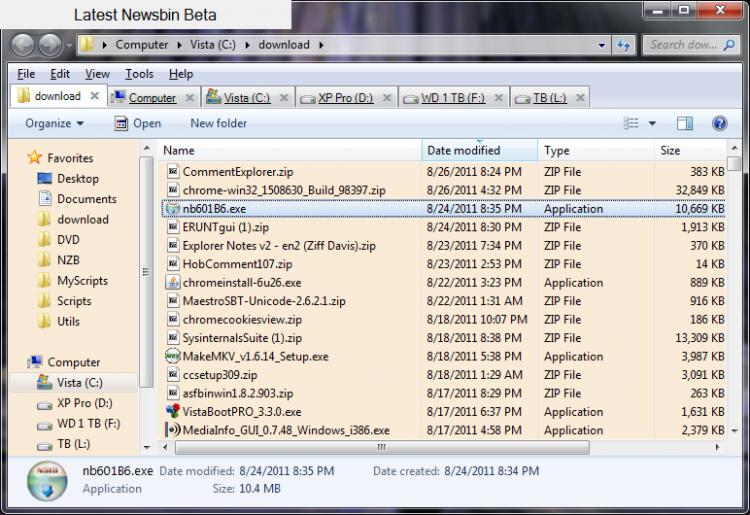Click the MediaInfo GUI exe icon
Image resolution: width=750 pixels, height=515 pixels.
172,430
